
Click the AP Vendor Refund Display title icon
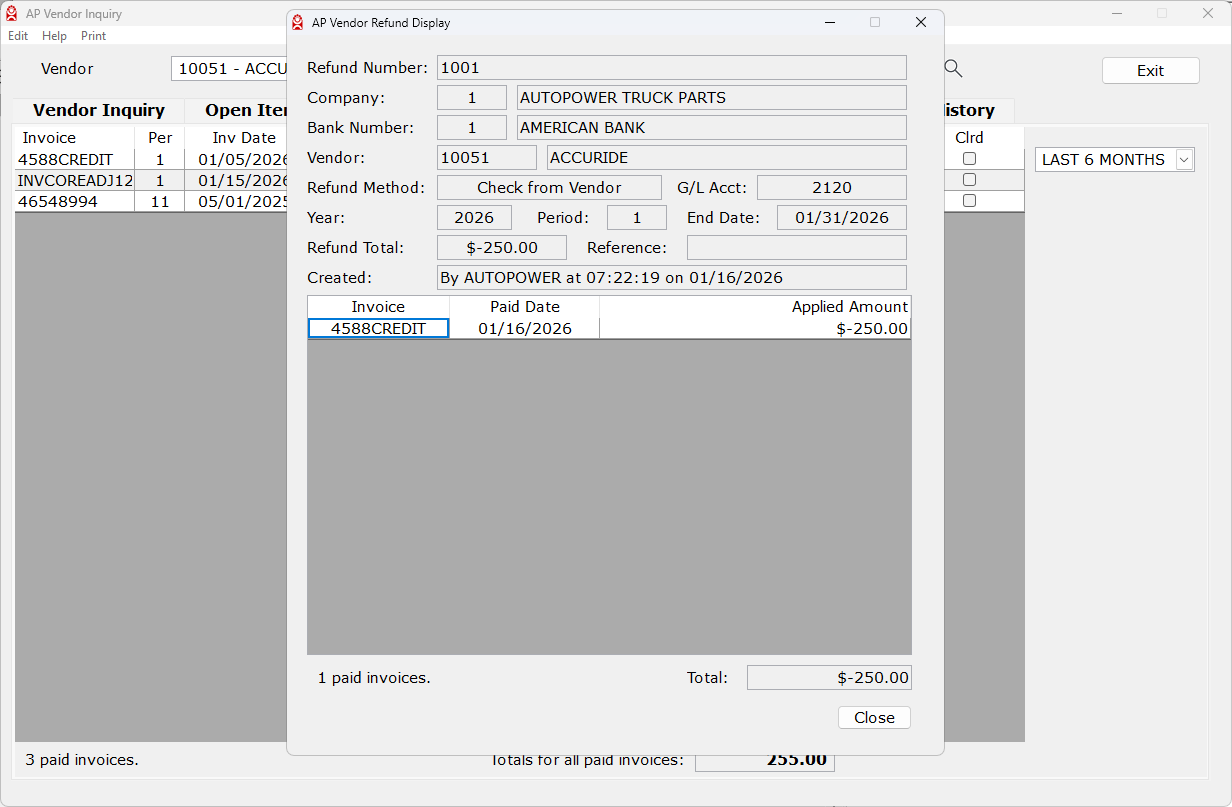[297, 22]
